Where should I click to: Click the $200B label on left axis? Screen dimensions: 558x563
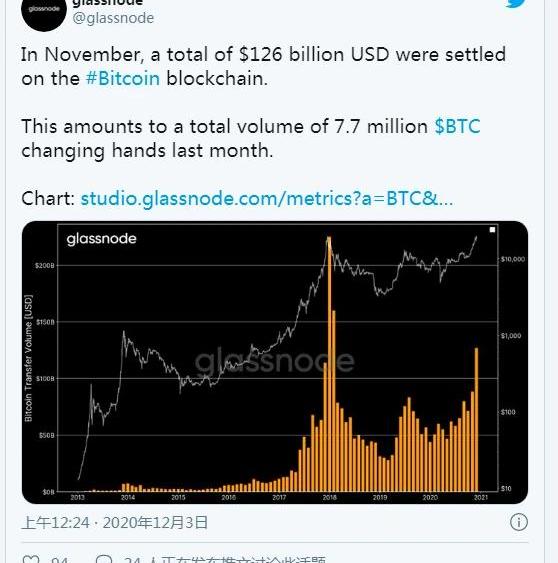click(45, 266)
